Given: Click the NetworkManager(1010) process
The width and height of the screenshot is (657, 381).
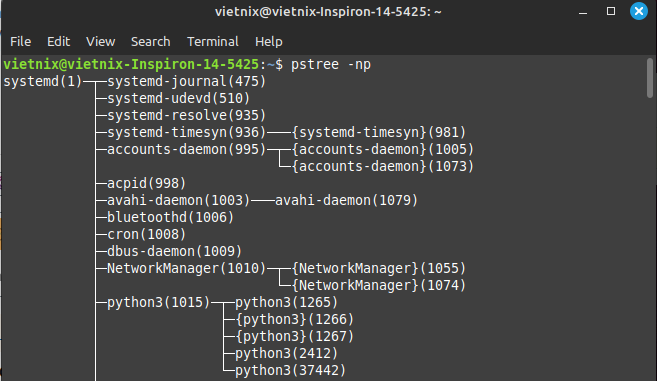Looking at the screenshot, I should pos(186,268).
